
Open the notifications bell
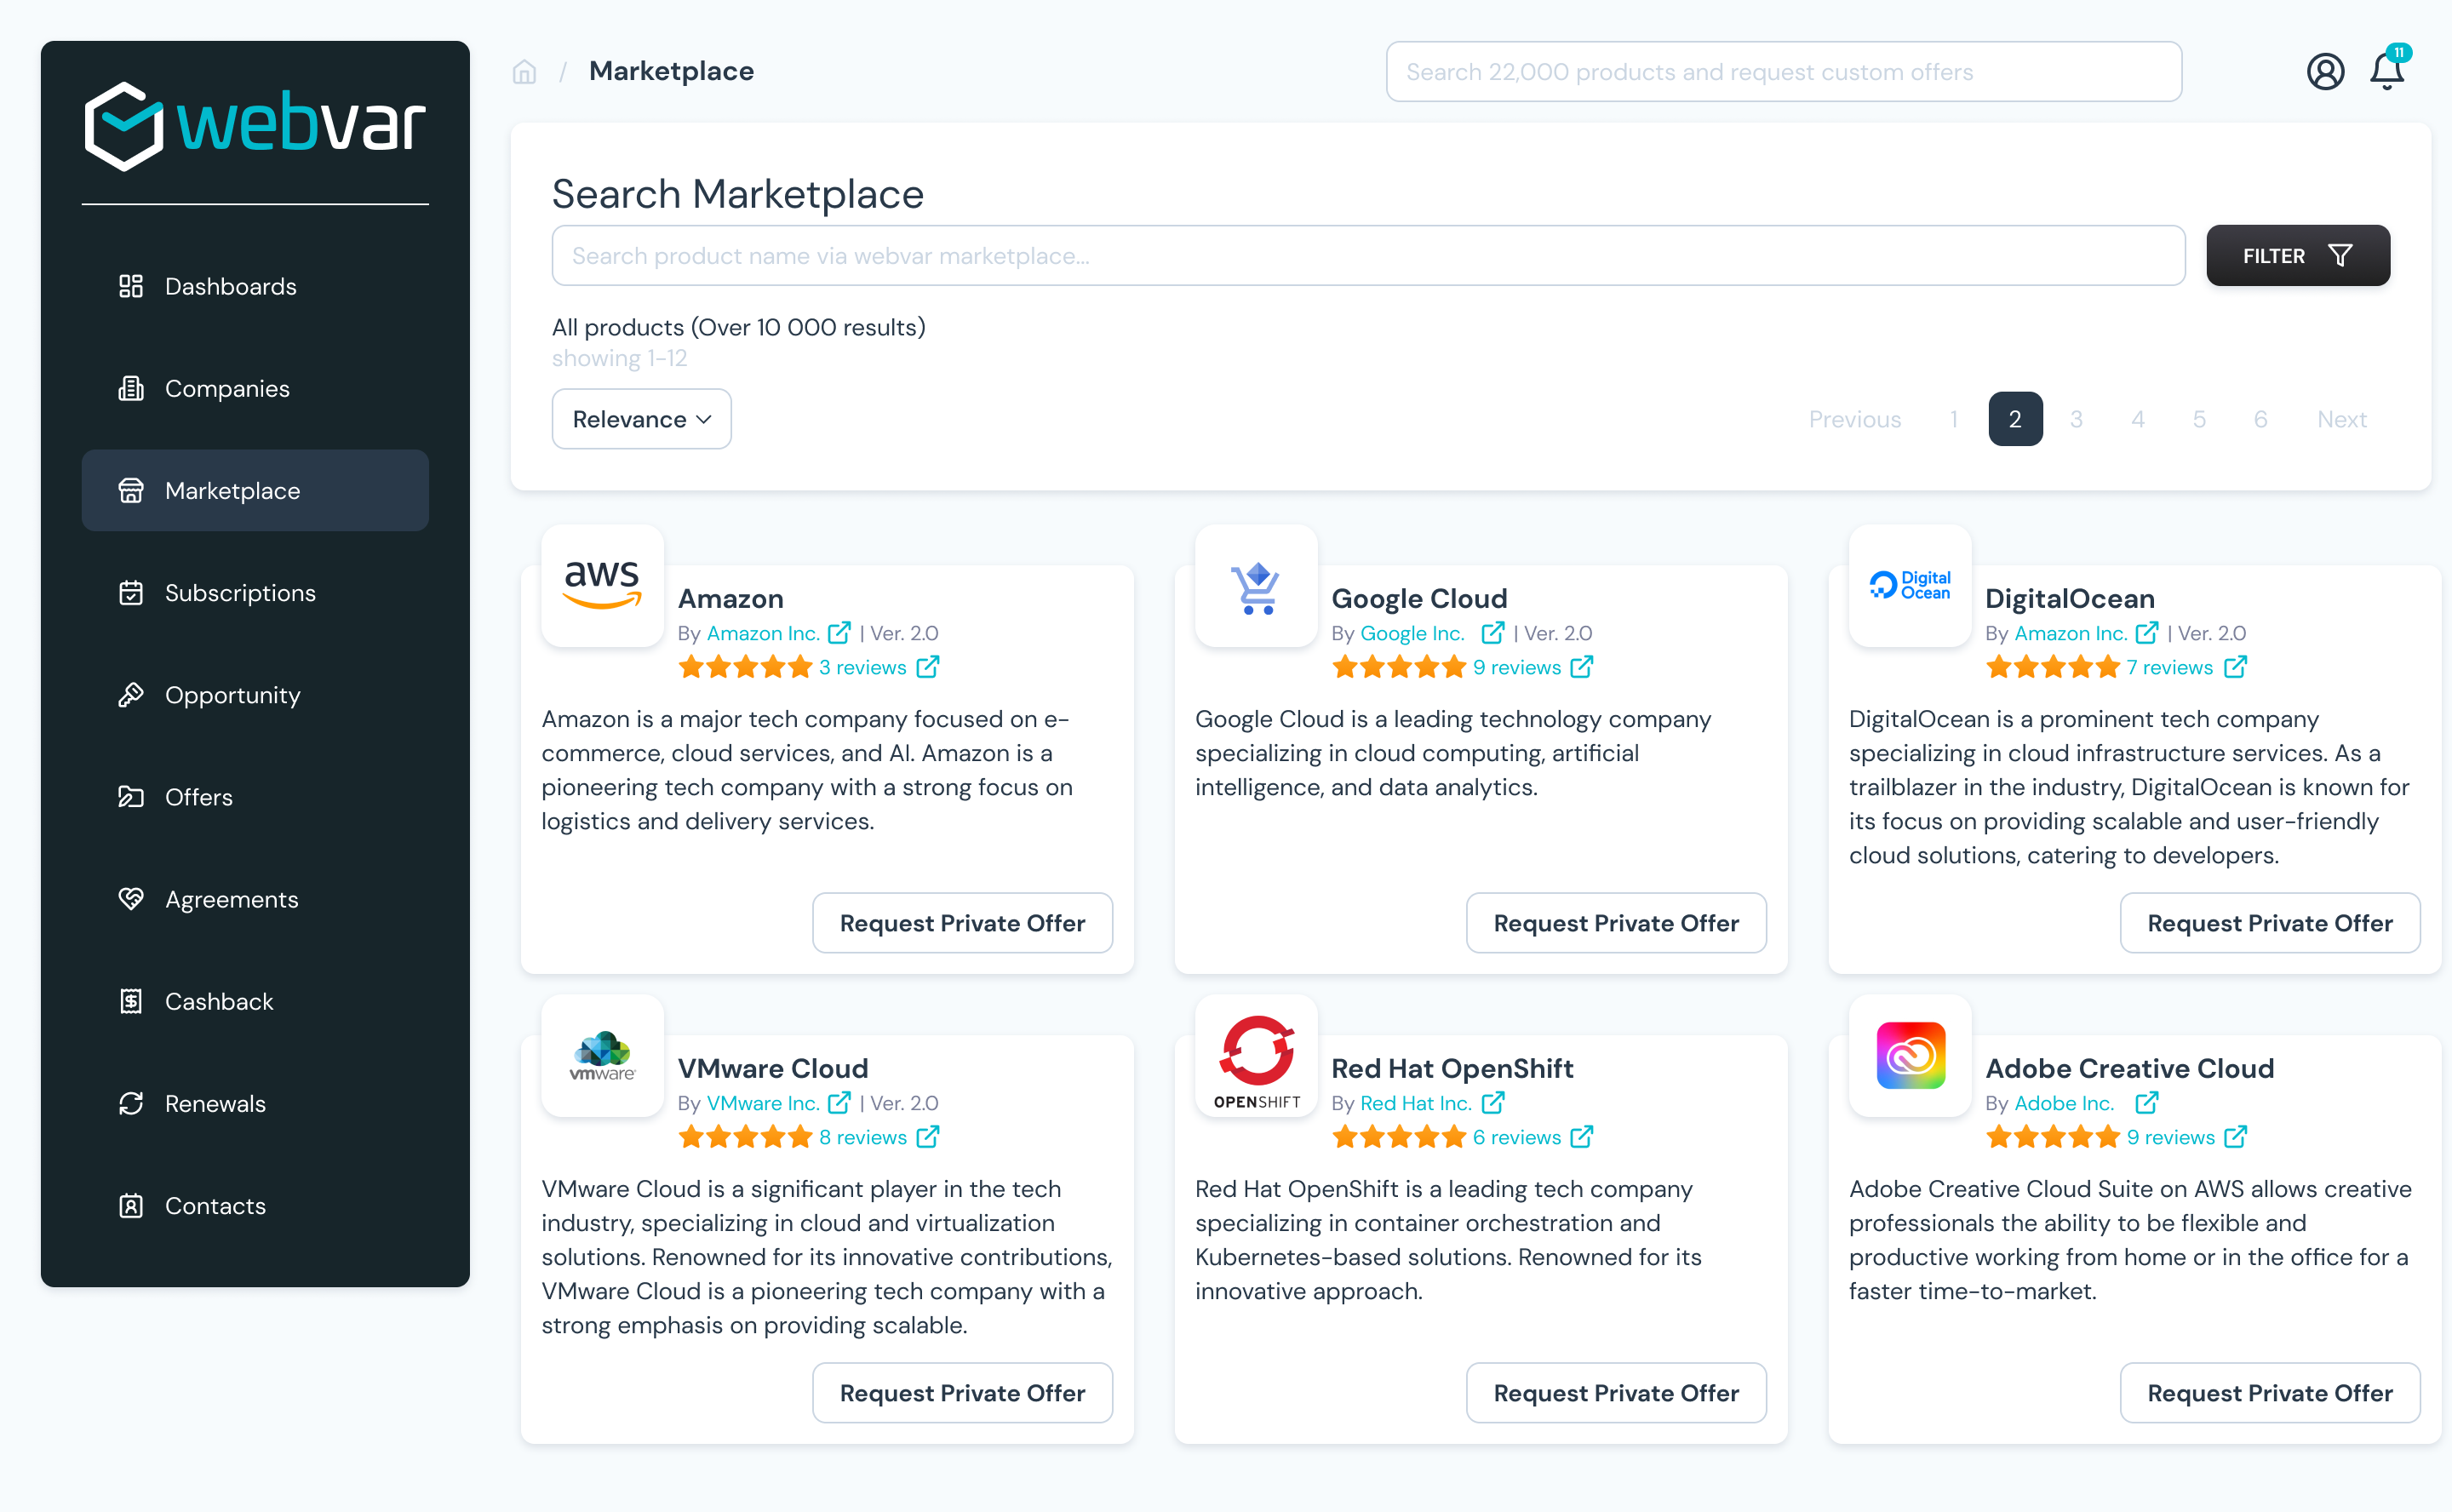[x=2387, y=71]
